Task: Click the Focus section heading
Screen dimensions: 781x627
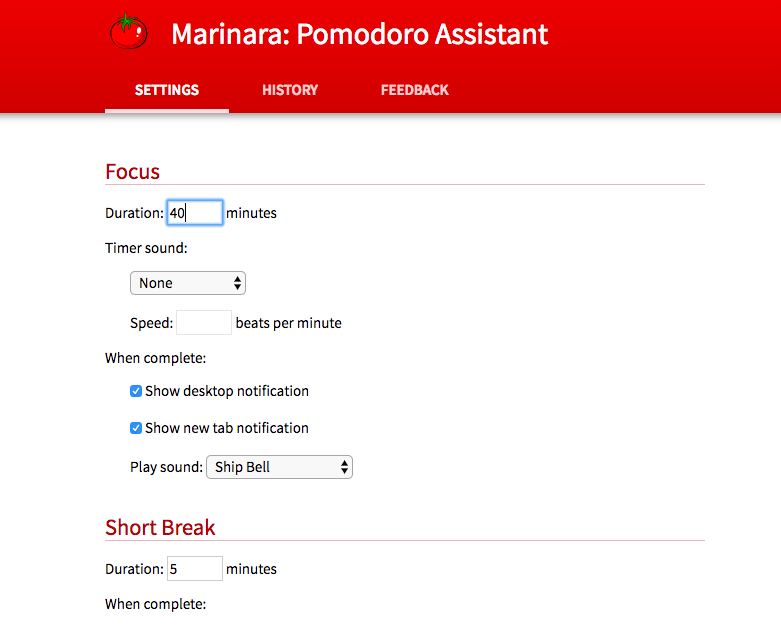Action: 132,172
